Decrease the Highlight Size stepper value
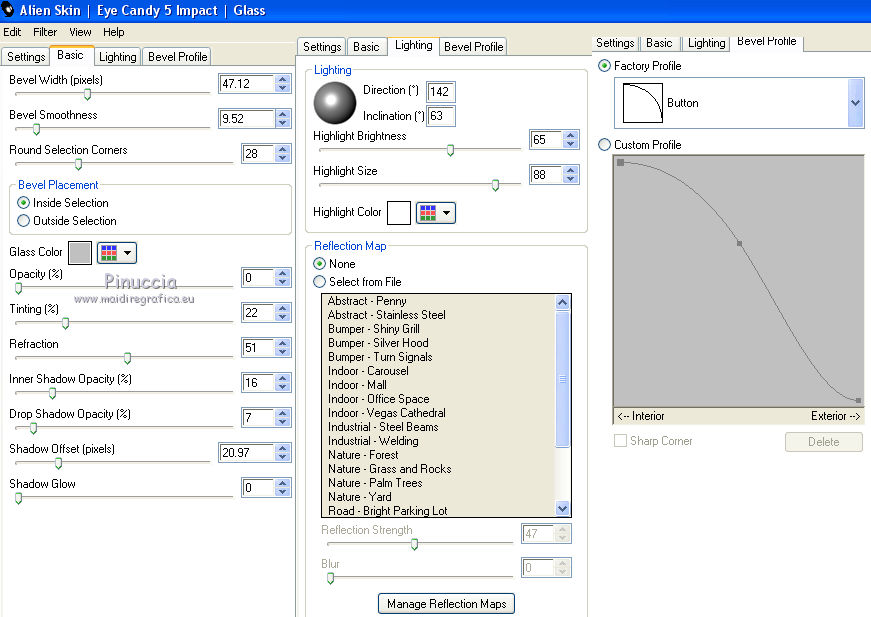The width and height of the screenshot is (871, 617). point(571,180)
